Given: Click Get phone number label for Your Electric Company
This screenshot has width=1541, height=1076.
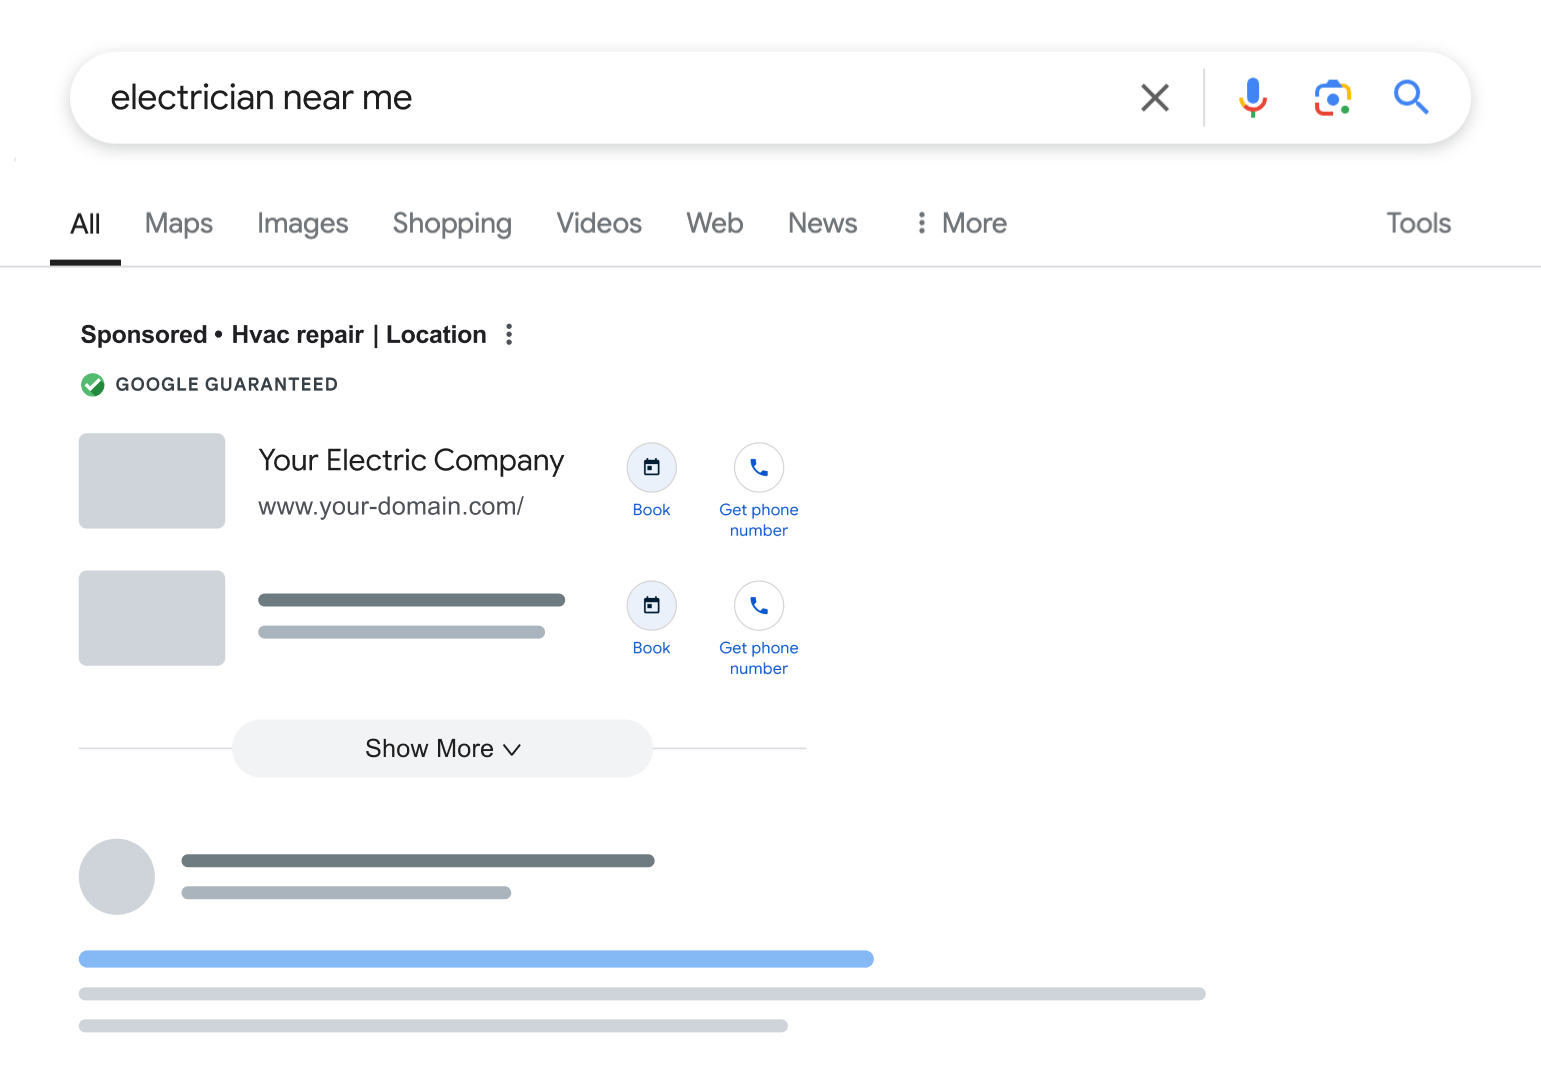Looking at the screenshot, I should click(x=759, y=520).
